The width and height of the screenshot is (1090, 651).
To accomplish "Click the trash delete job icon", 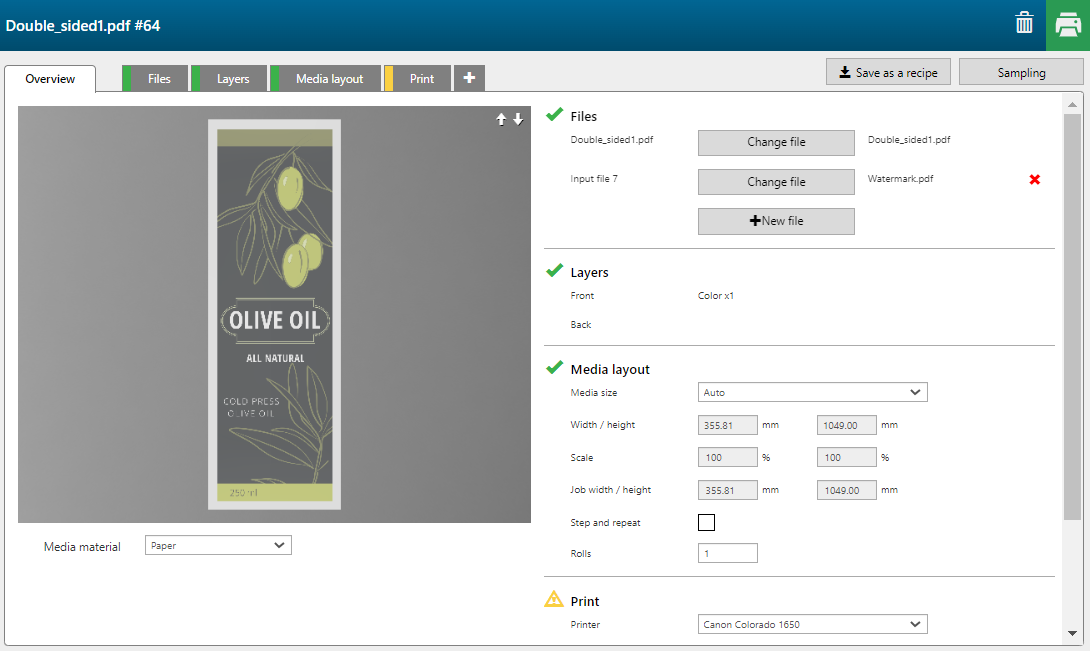I will (x=1024, y=24).
